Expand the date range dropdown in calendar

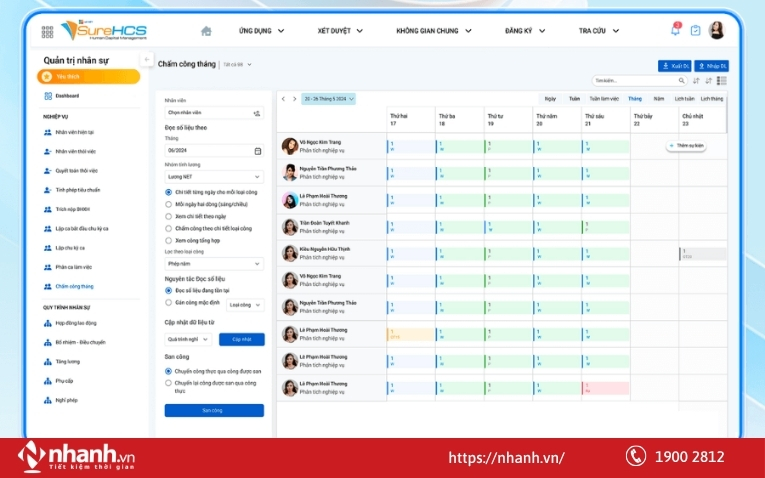329,99
